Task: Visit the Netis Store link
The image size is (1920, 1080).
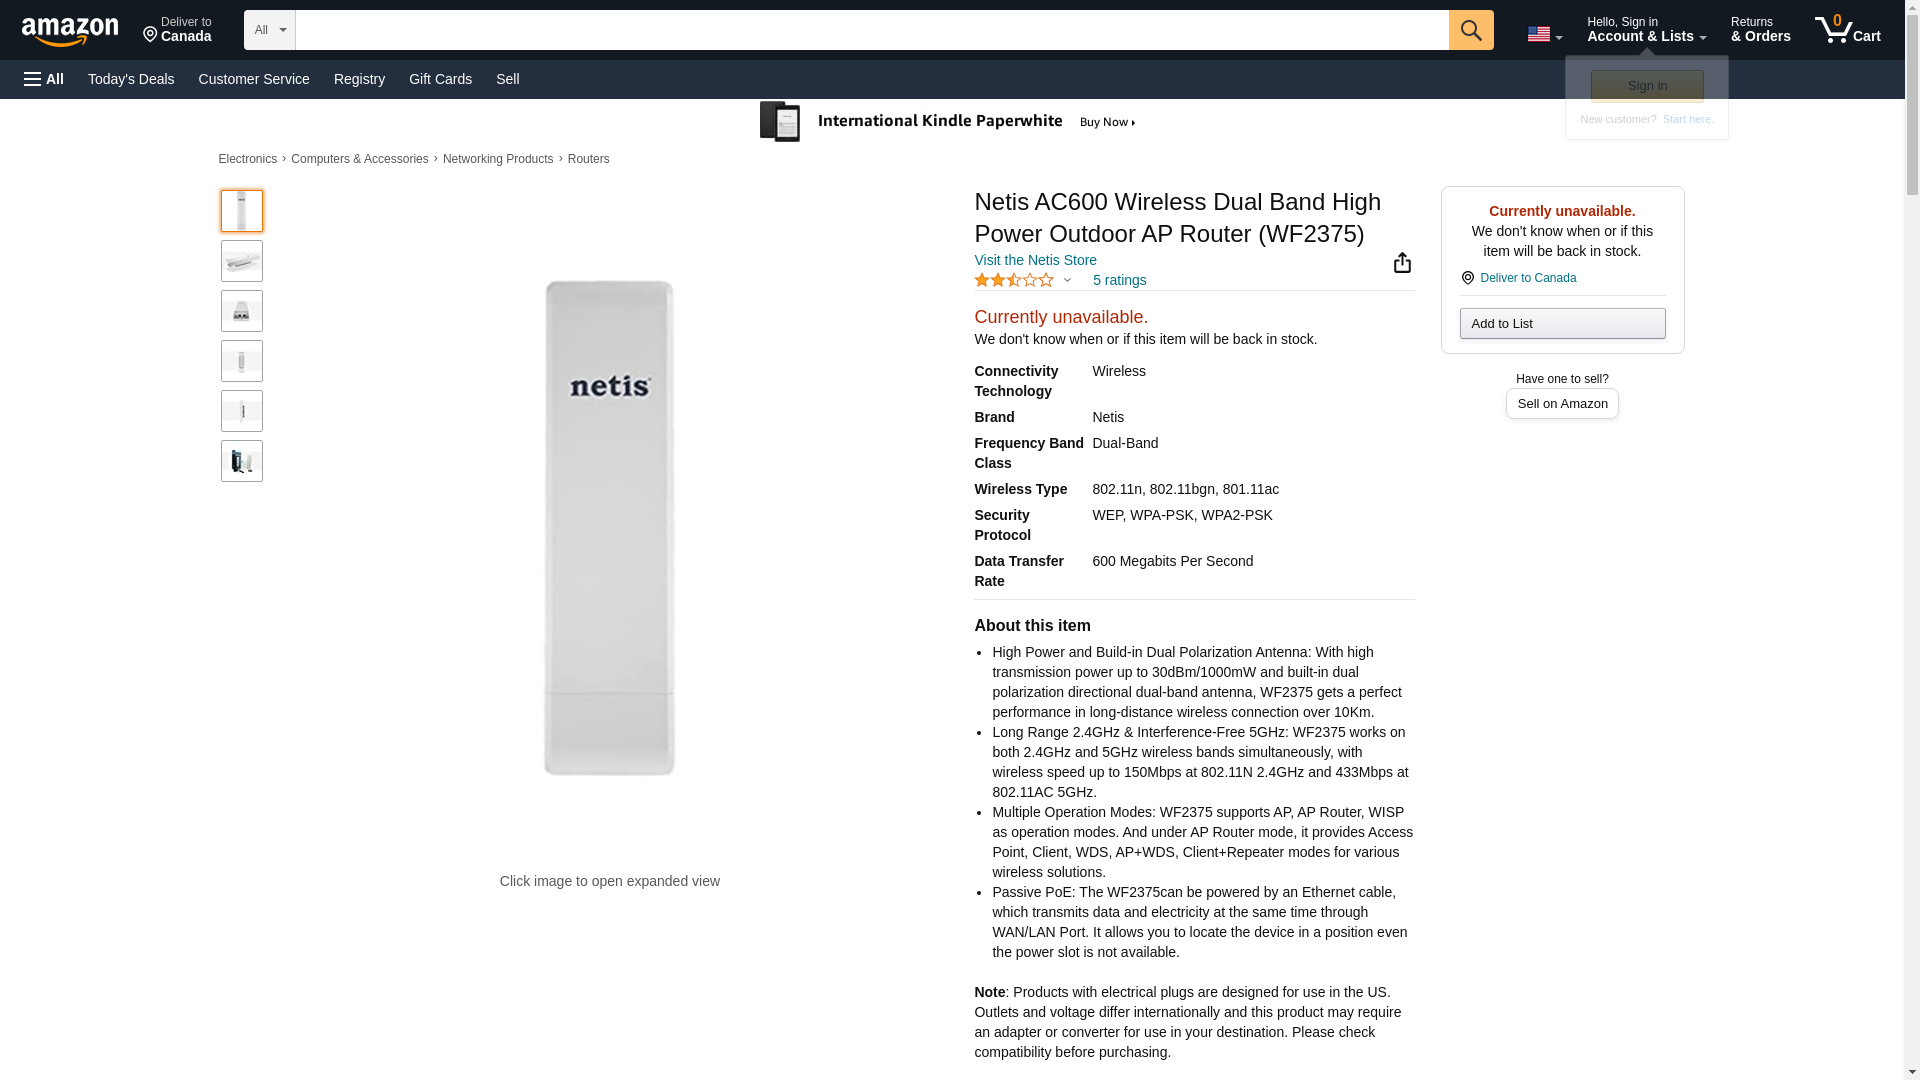Action: pos(1035,260)
